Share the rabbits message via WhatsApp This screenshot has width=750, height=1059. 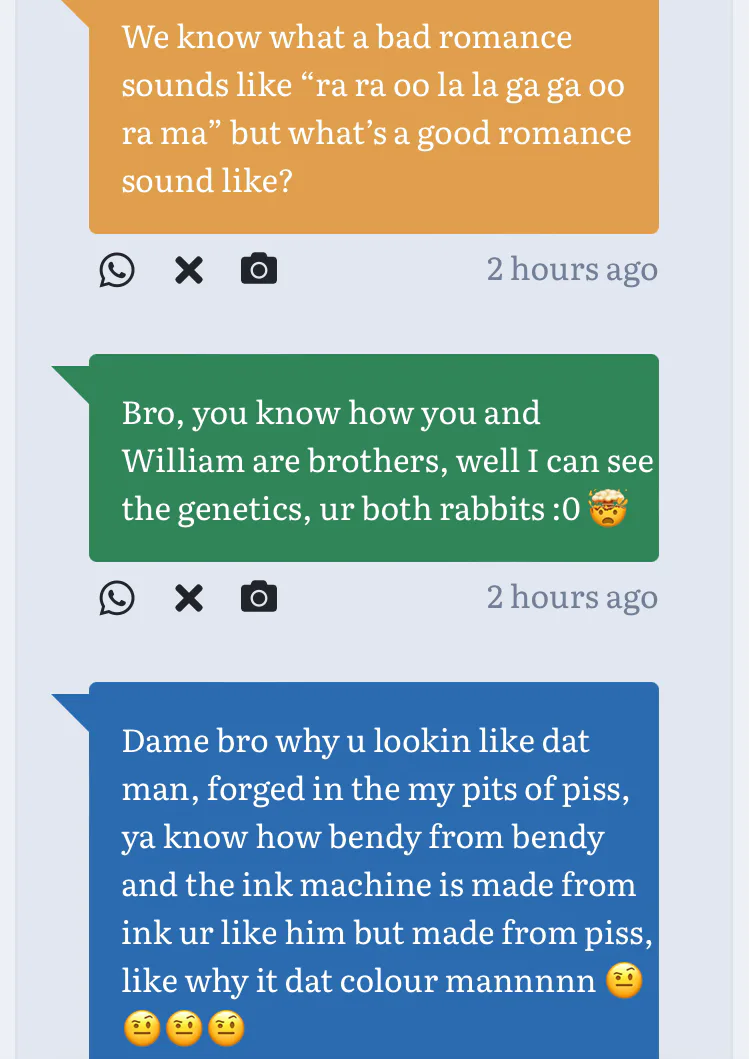(x=117, y=598)
